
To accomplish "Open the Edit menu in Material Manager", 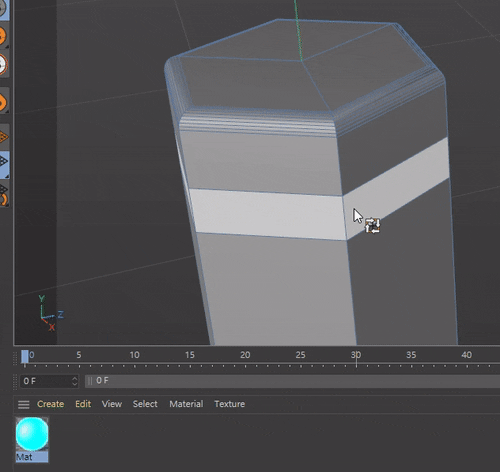I will [83, 404].
